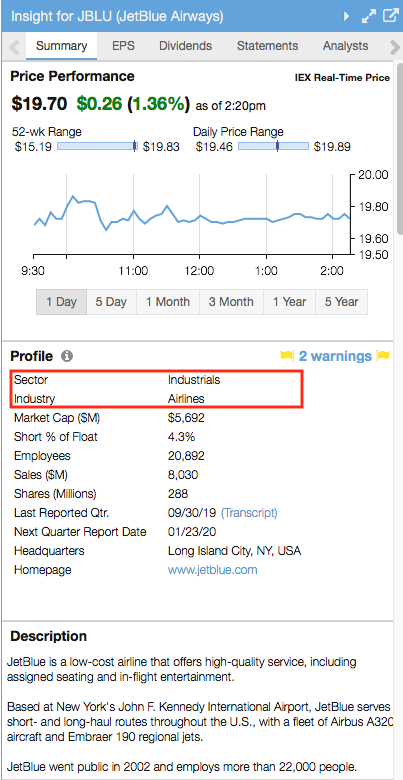This screenshot has width=403, height=780.
Task: Click the right yellow warning flag
Action: [x=383, y=356]
